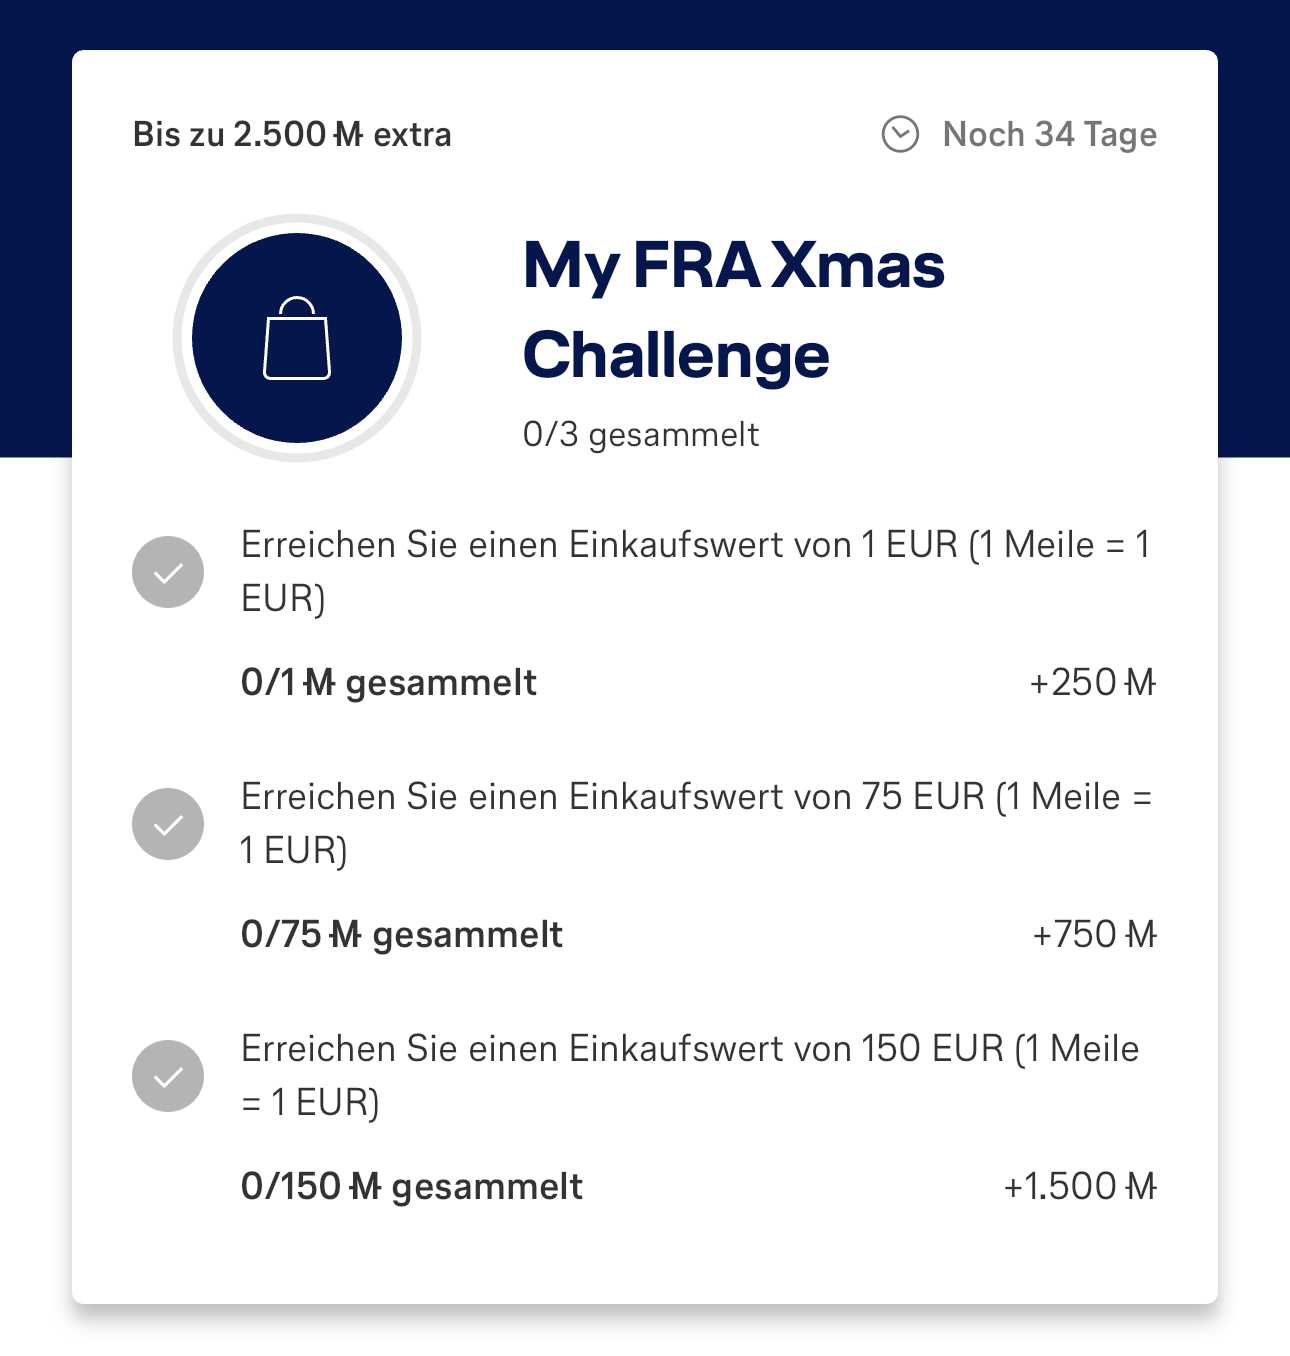Click the 150 EUR Einkaufswert task description
Image resolution: width=1290 pixels, height=1356 pixels.
(x=690, y=1075)
